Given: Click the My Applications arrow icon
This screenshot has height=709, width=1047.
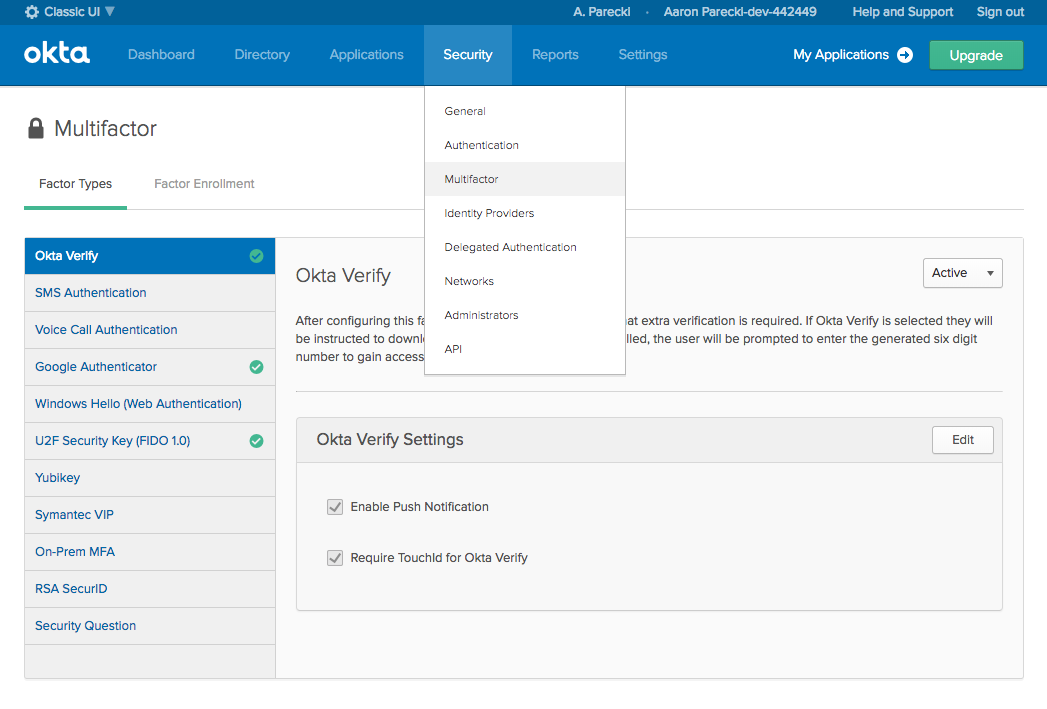Looking at the screenshot, I should [905, 55].
